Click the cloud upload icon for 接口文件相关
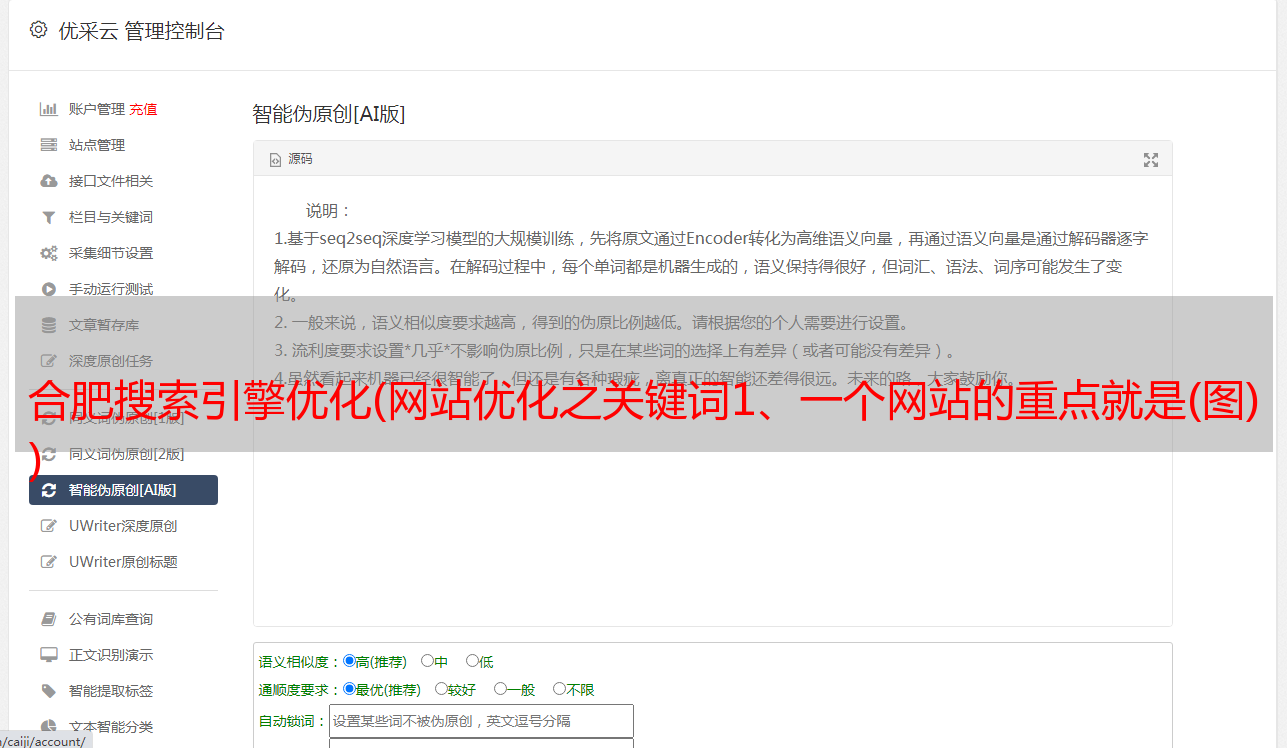Viewport: 1287px width, 748px height. [48, 181]
